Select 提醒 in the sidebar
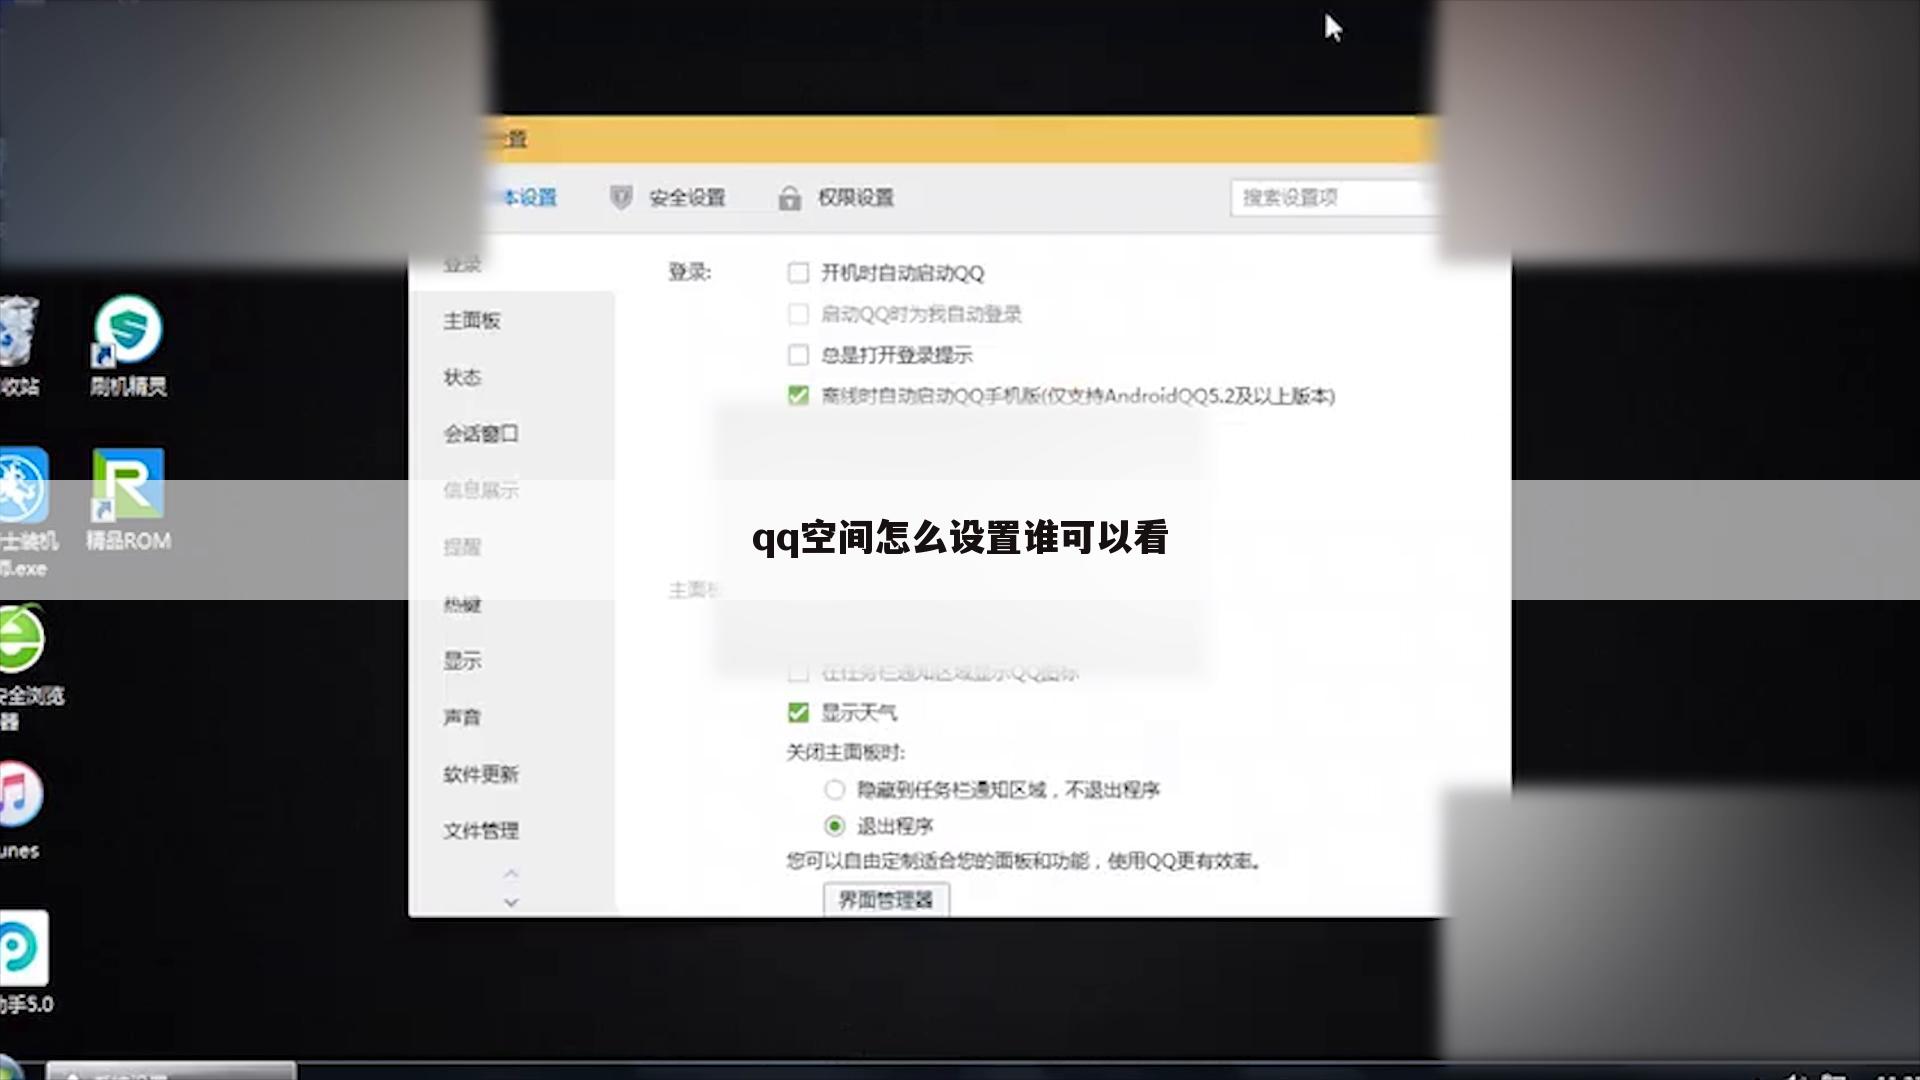 (462, 547)
